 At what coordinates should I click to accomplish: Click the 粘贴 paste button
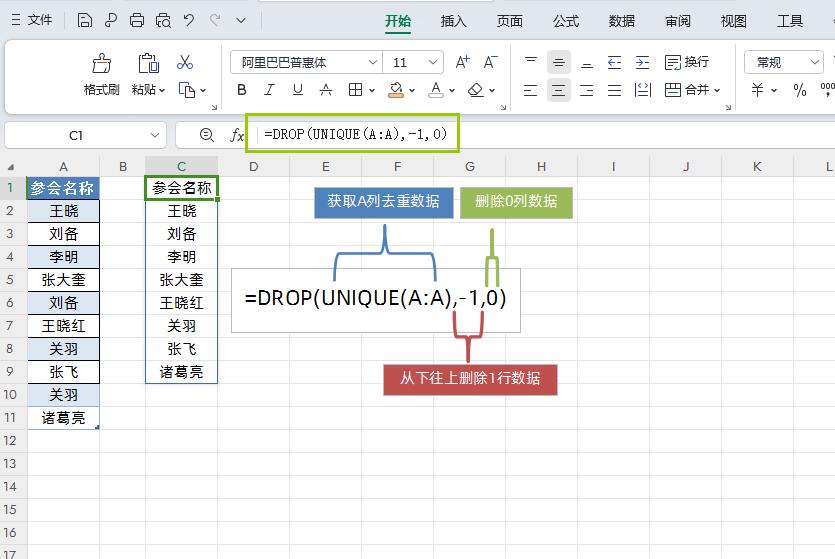pyautogui.click(x=148, y=75)
